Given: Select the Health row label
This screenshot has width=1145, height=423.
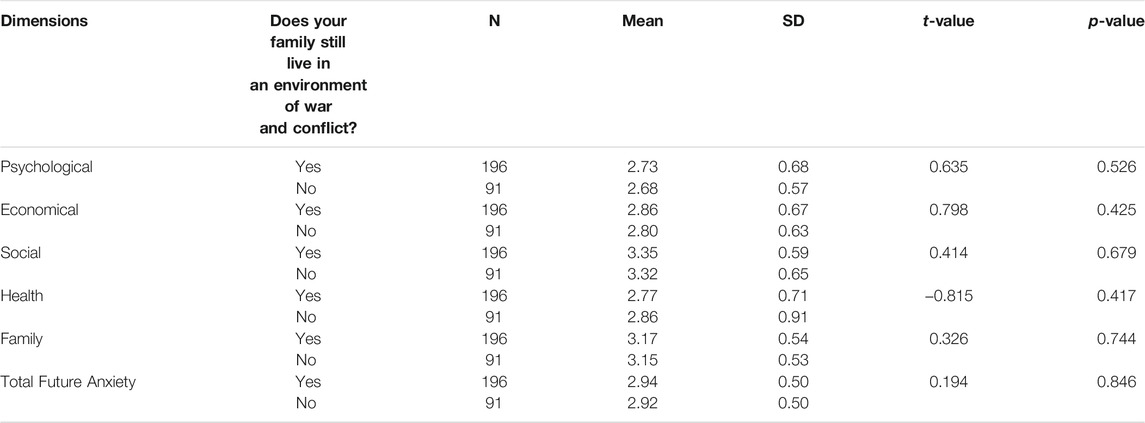Looking at the screenshot, I should pos(21,296).
